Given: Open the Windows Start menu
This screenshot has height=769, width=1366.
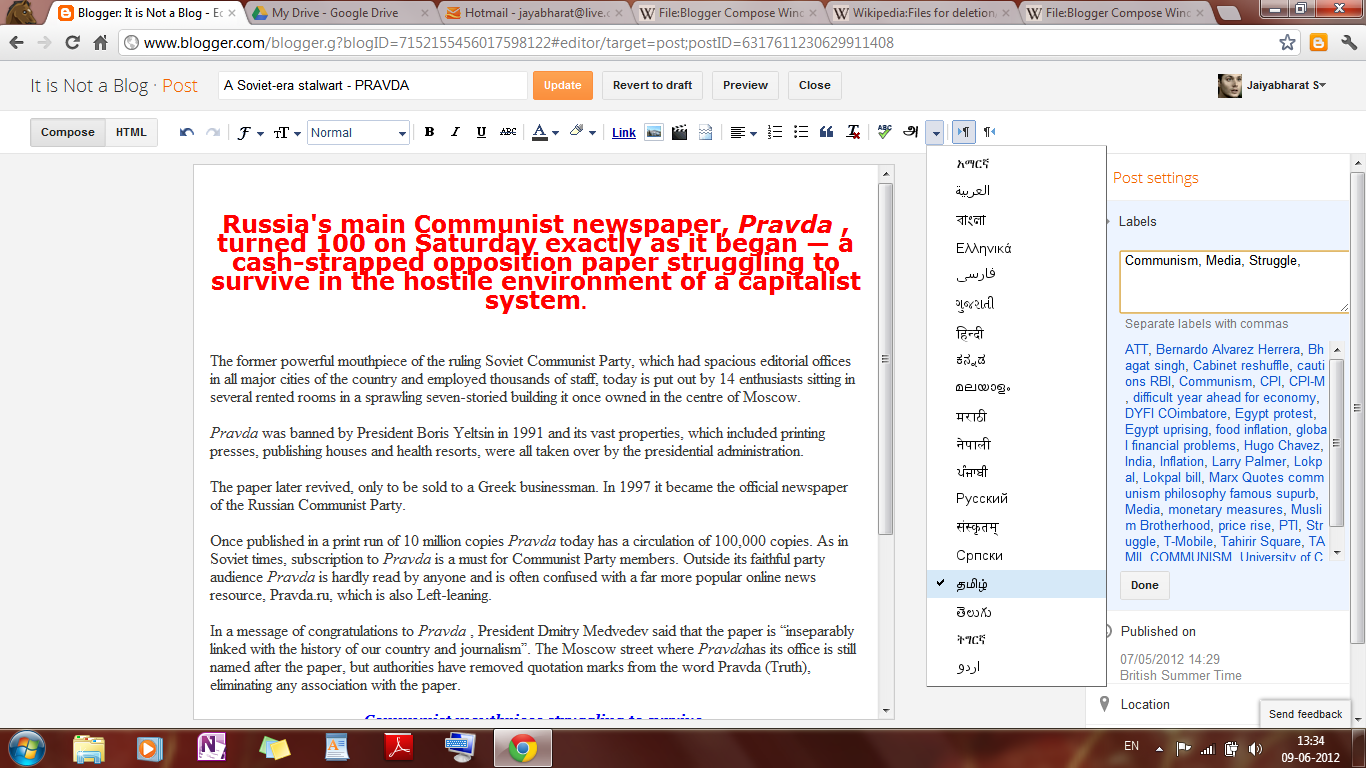Looking at the screenshot, I should pos(25,748).
